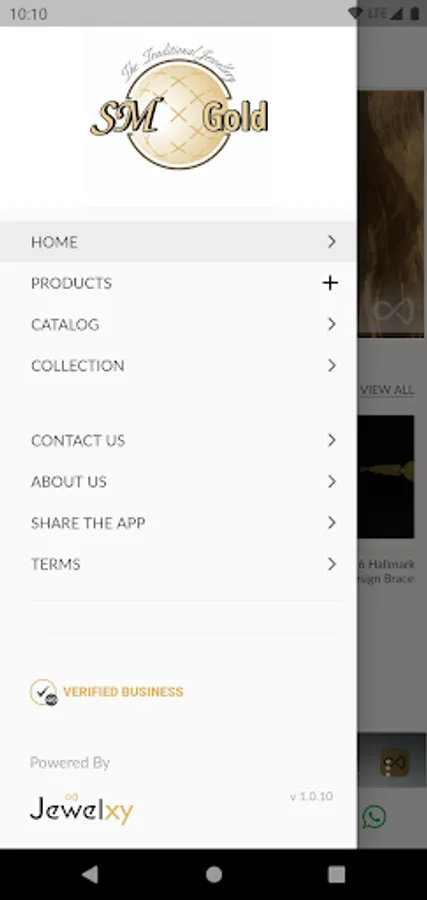Open the ABOUT US page
The width and height of the screenshot is (427, 900).
(x=178, y=482)
